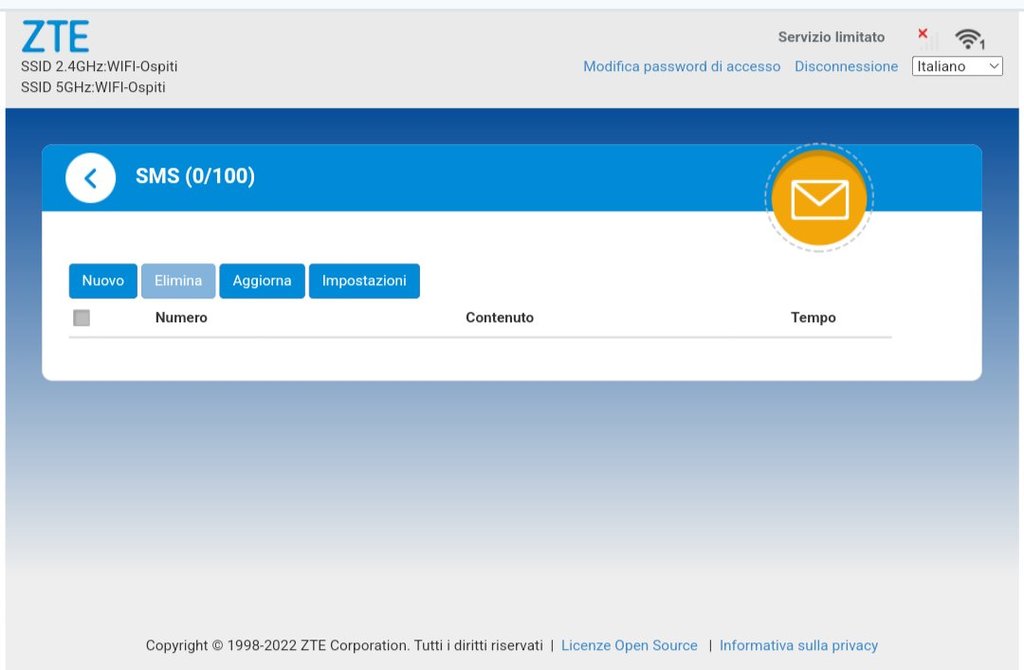Open the Italiano language dropdown
Viewport: 1024px width, 670px height.
957,66
